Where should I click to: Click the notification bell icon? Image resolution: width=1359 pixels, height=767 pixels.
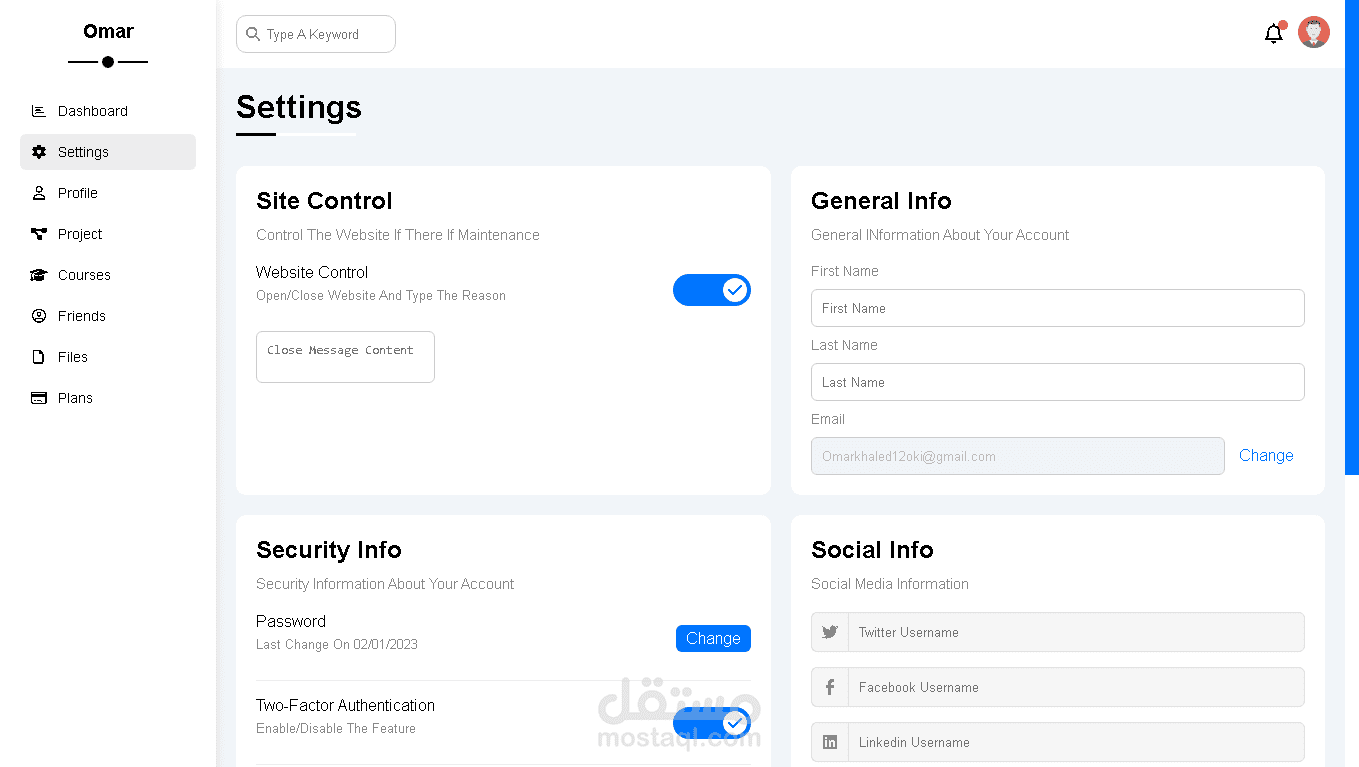(1273, 34)
